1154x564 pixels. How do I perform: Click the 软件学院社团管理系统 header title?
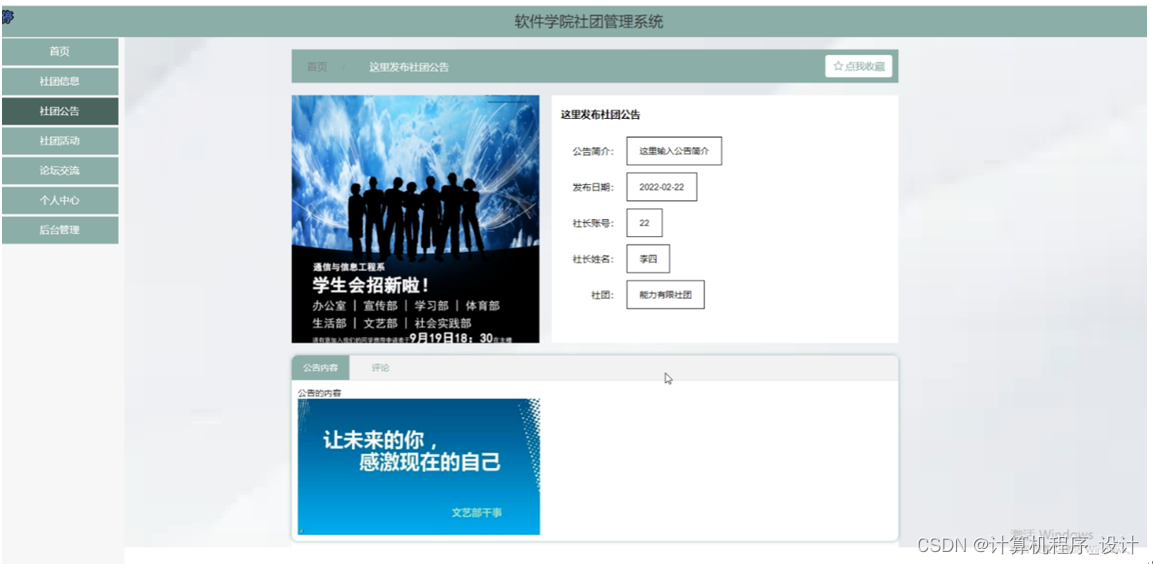(x=589, y=22)
